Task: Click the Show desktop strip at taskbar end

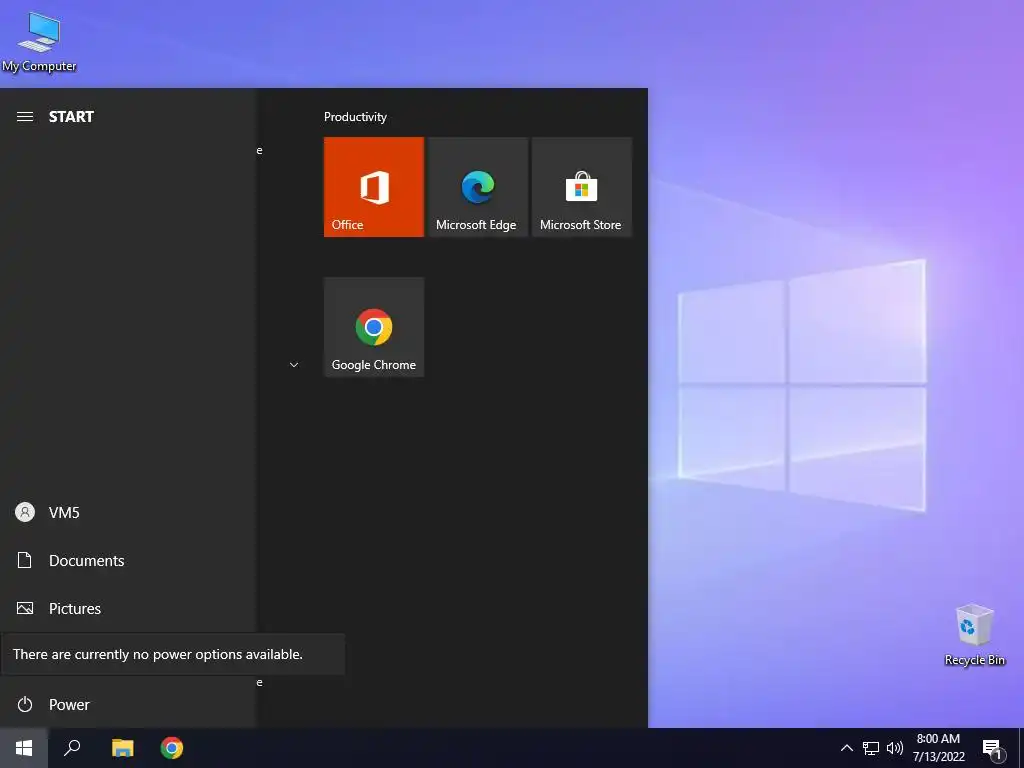Action: [x=1021, y=748]
